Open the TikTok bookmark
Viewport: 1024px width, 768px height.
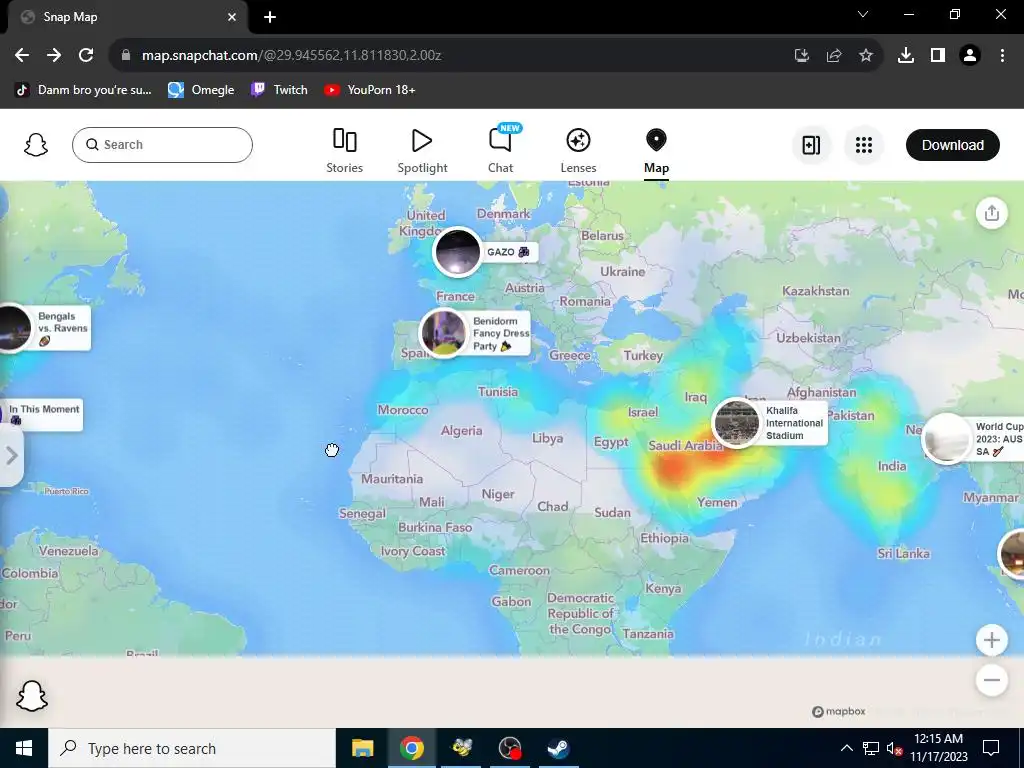pyautogui.click(x=84, y=90)
